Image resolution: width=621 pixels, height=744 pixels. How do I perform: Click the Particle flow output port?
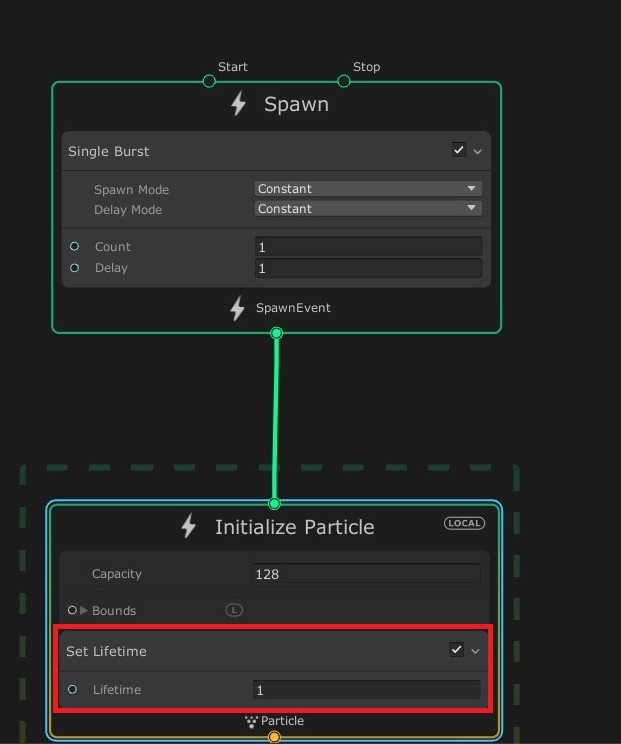coord(274,737)
